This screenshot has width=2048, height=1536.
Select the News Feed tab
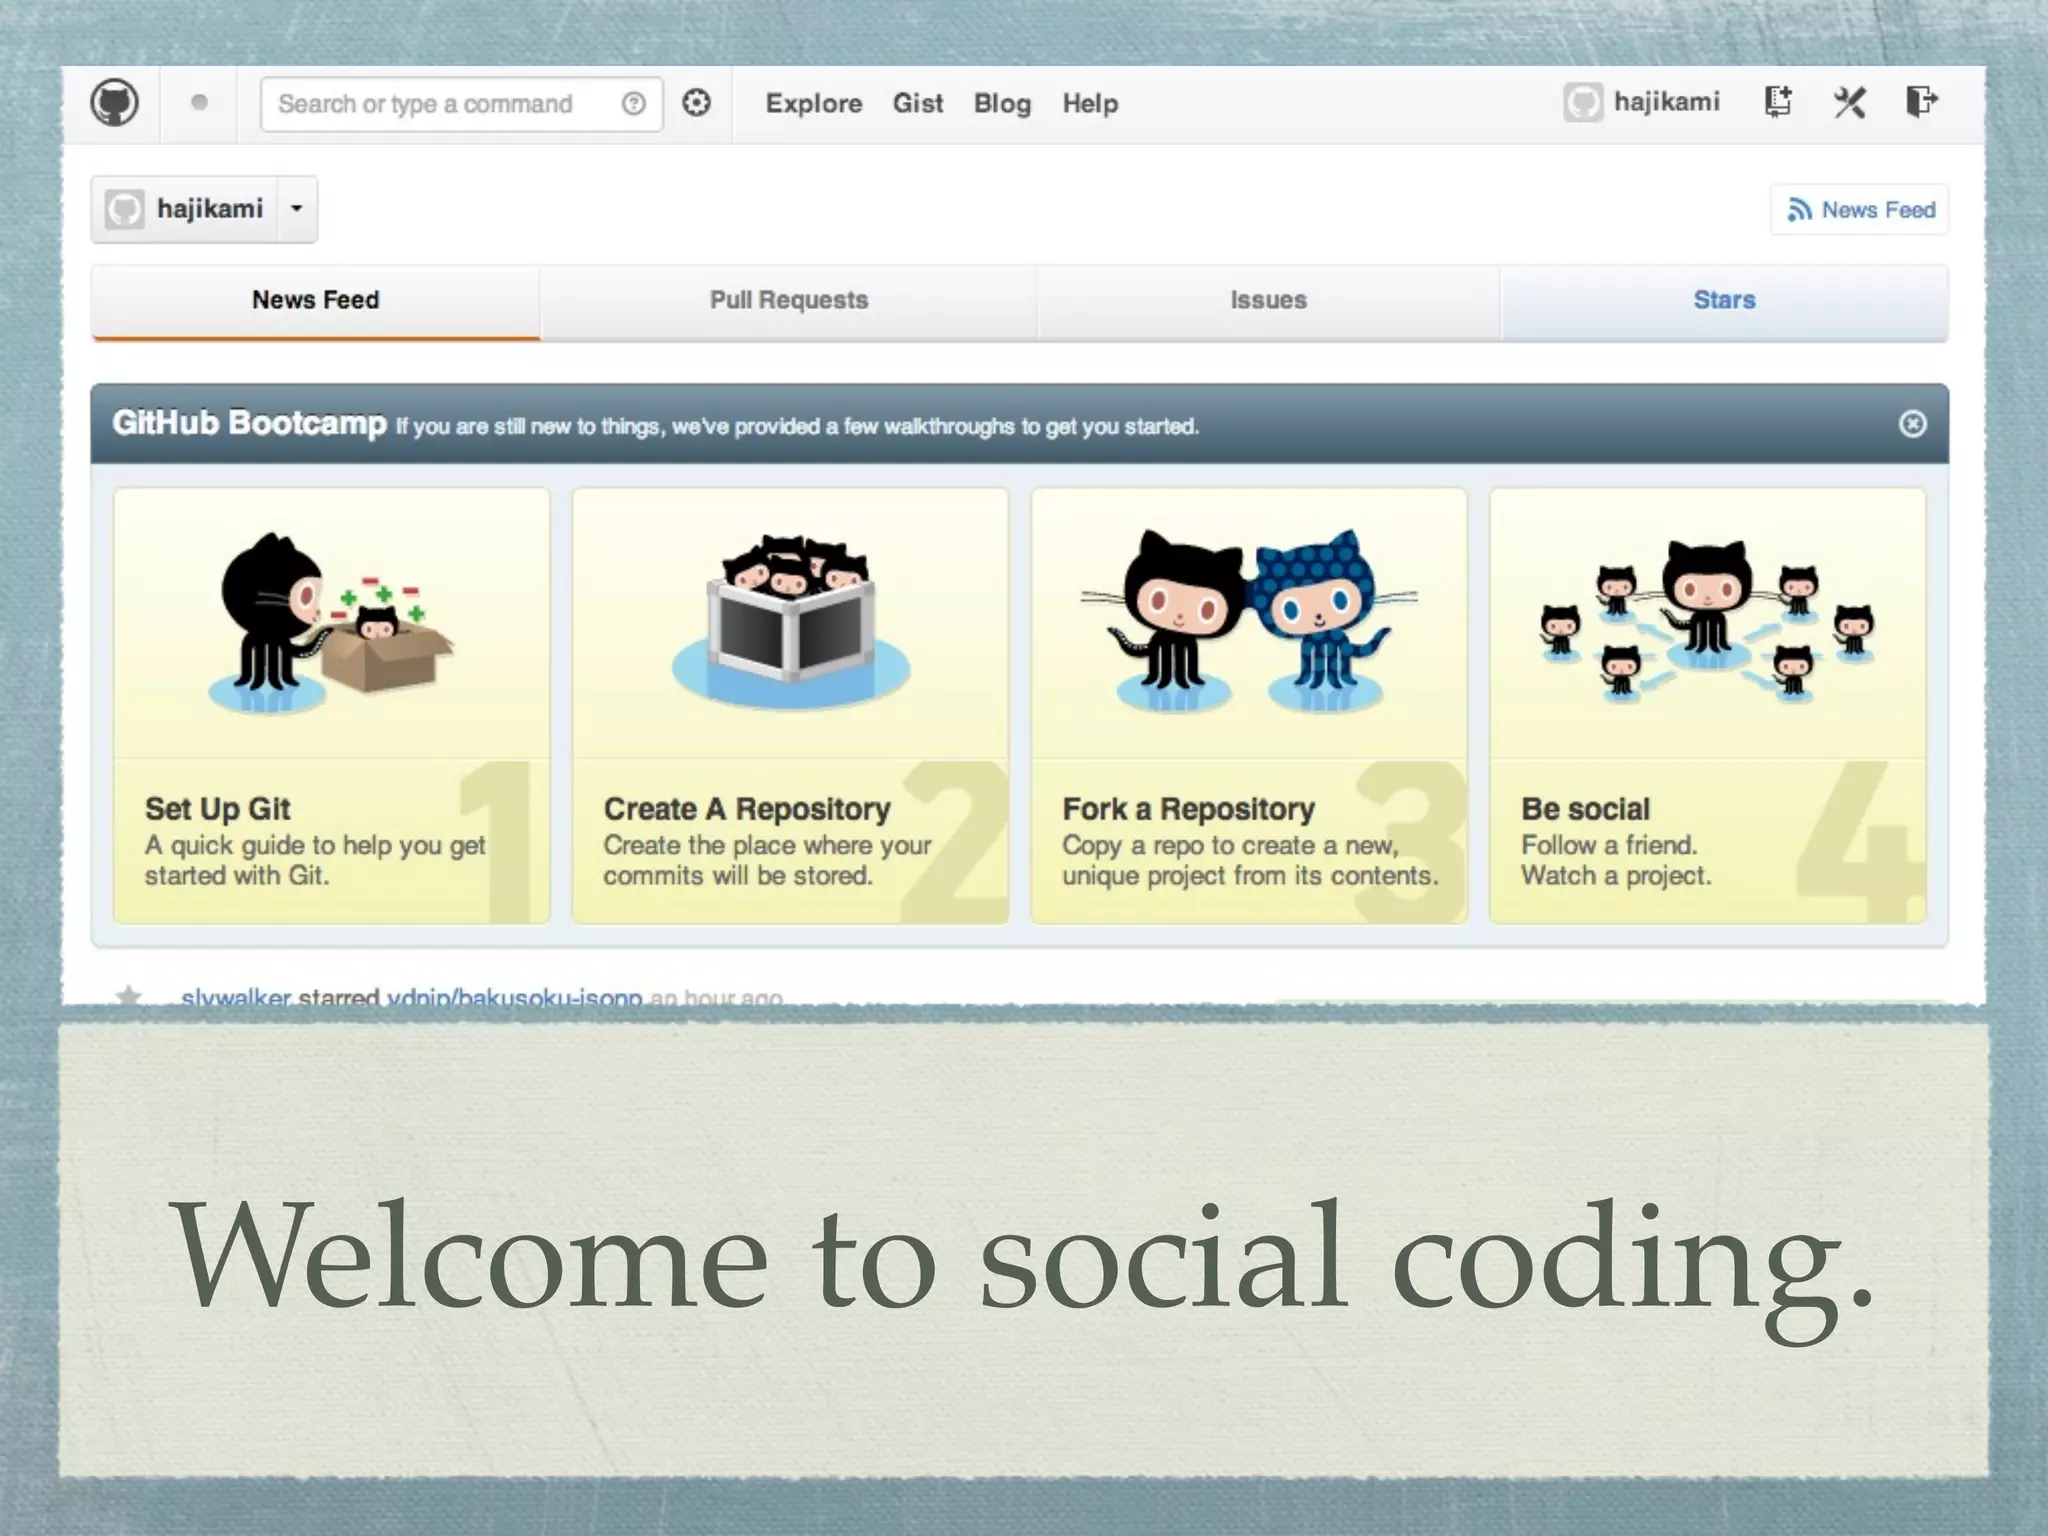pos(316,301)
